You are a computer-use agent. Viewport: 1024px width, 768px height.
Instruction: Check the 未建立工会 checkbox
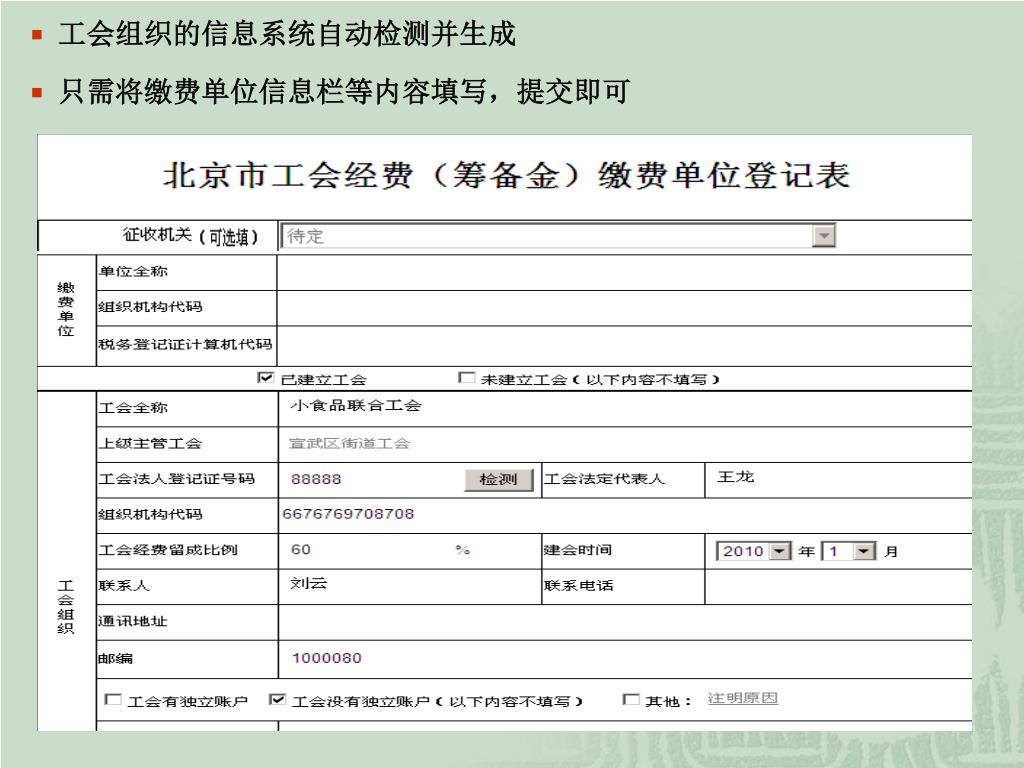[466, 378]
